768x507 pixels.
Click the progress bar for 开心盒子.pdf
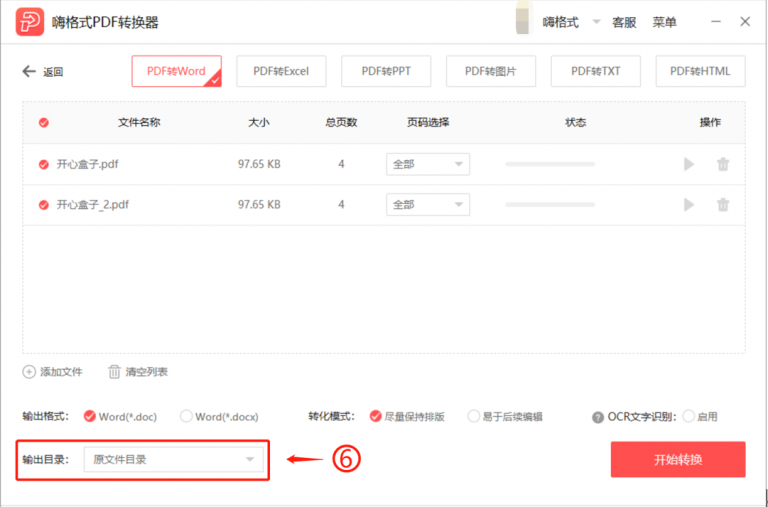coord(550,164)
